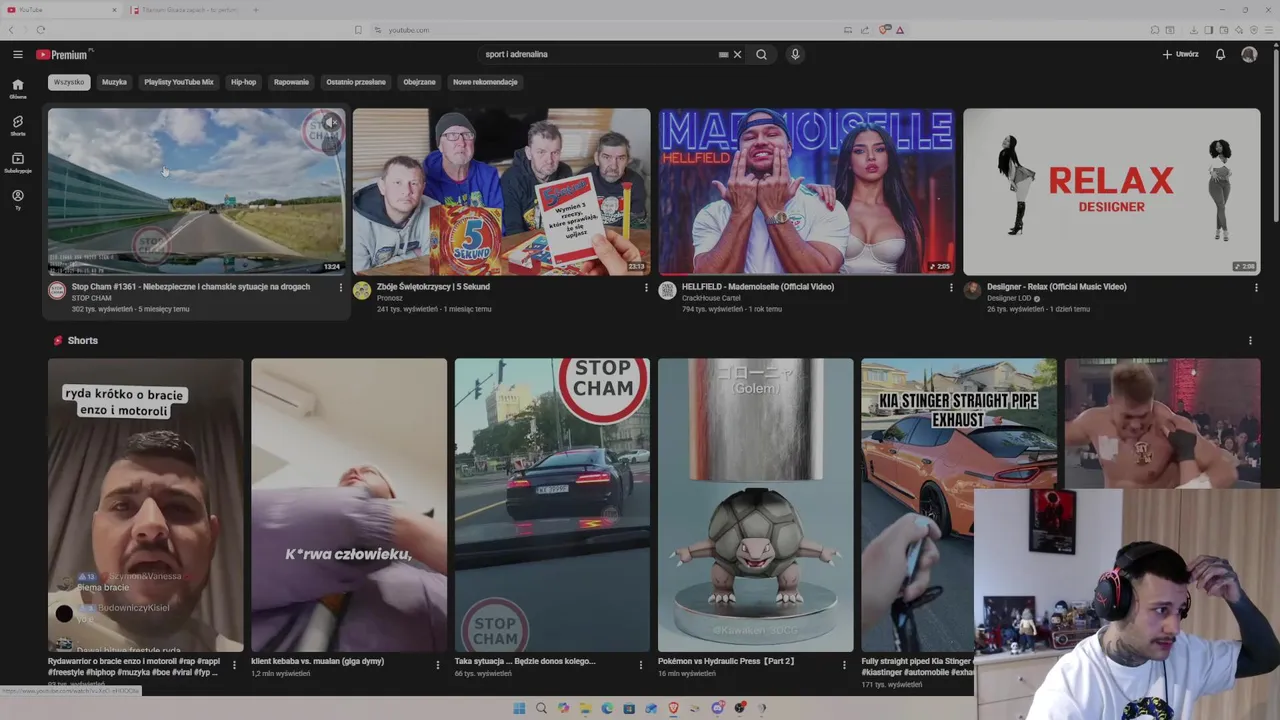Open the on-screen keyboard icon in search box
This screenshot has height=720, width=1280.
coord(723,54)
